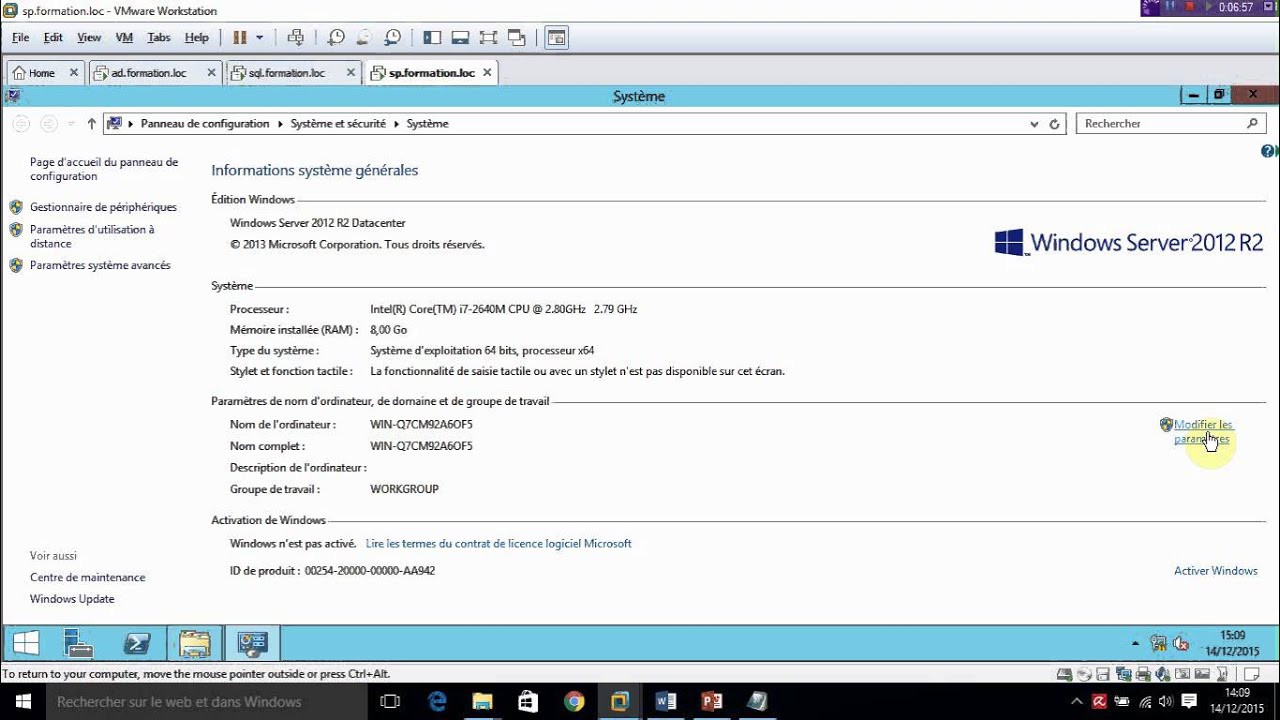Click the Send Ctrl+Alt+Del toolbar icon

pos(295,37)
